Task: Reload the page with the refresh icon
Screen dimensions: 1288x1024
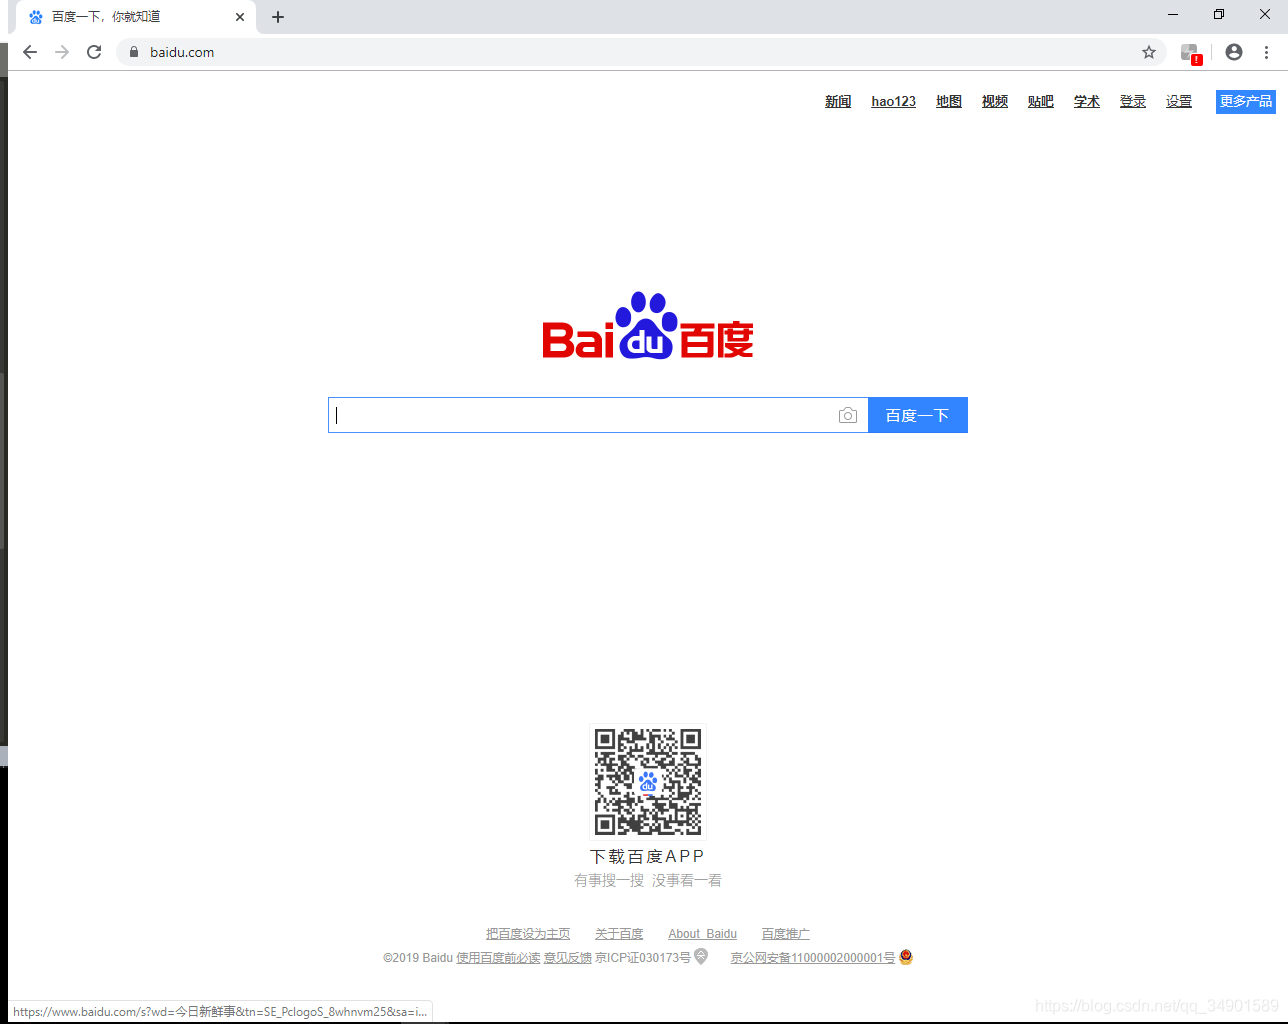Action: coord(94,52)
